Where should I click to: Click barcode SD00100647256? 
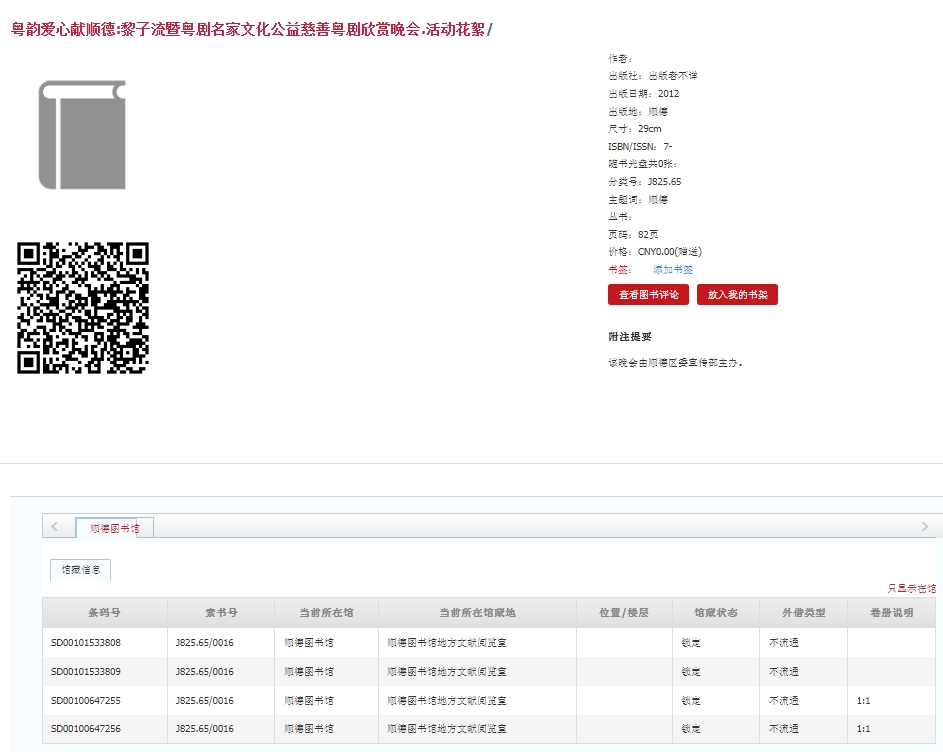pyautogui.click(x=86, y=729)
